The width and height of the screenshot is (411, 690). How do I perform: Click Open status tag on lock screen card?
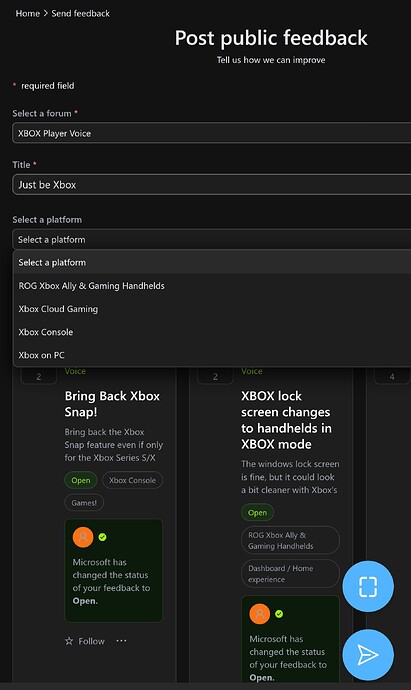pos(257,512)
